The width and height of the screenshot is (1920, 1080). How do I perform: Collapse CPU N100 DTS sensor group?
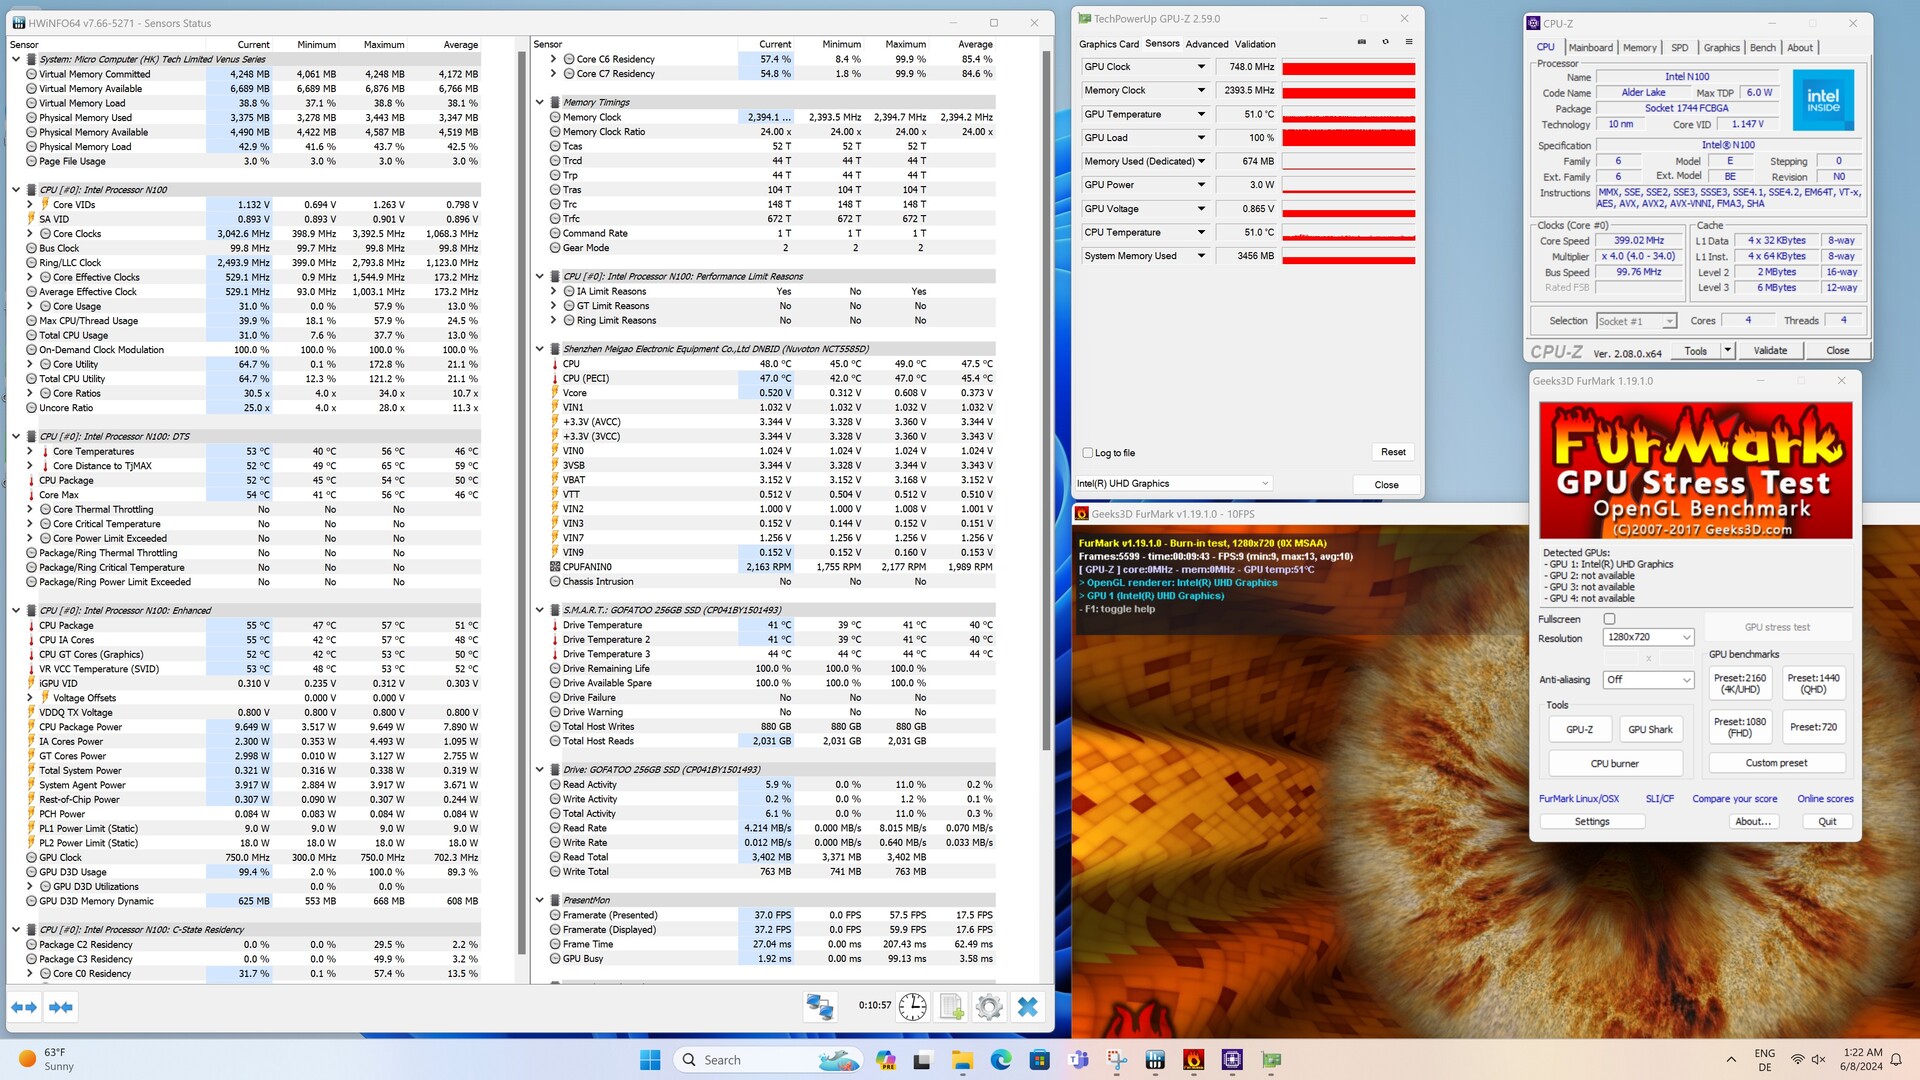pyautogui.click(x=16, y=436)
